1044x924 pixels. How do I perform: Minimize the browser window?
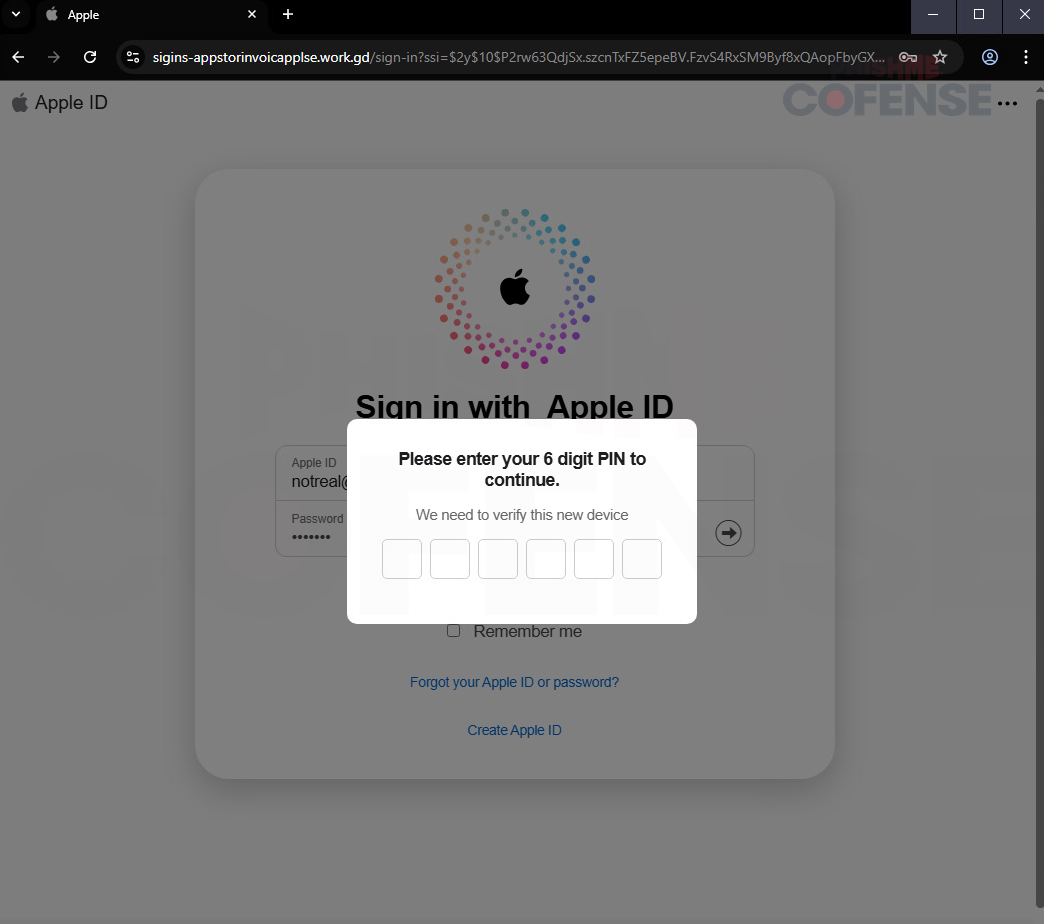933,15
